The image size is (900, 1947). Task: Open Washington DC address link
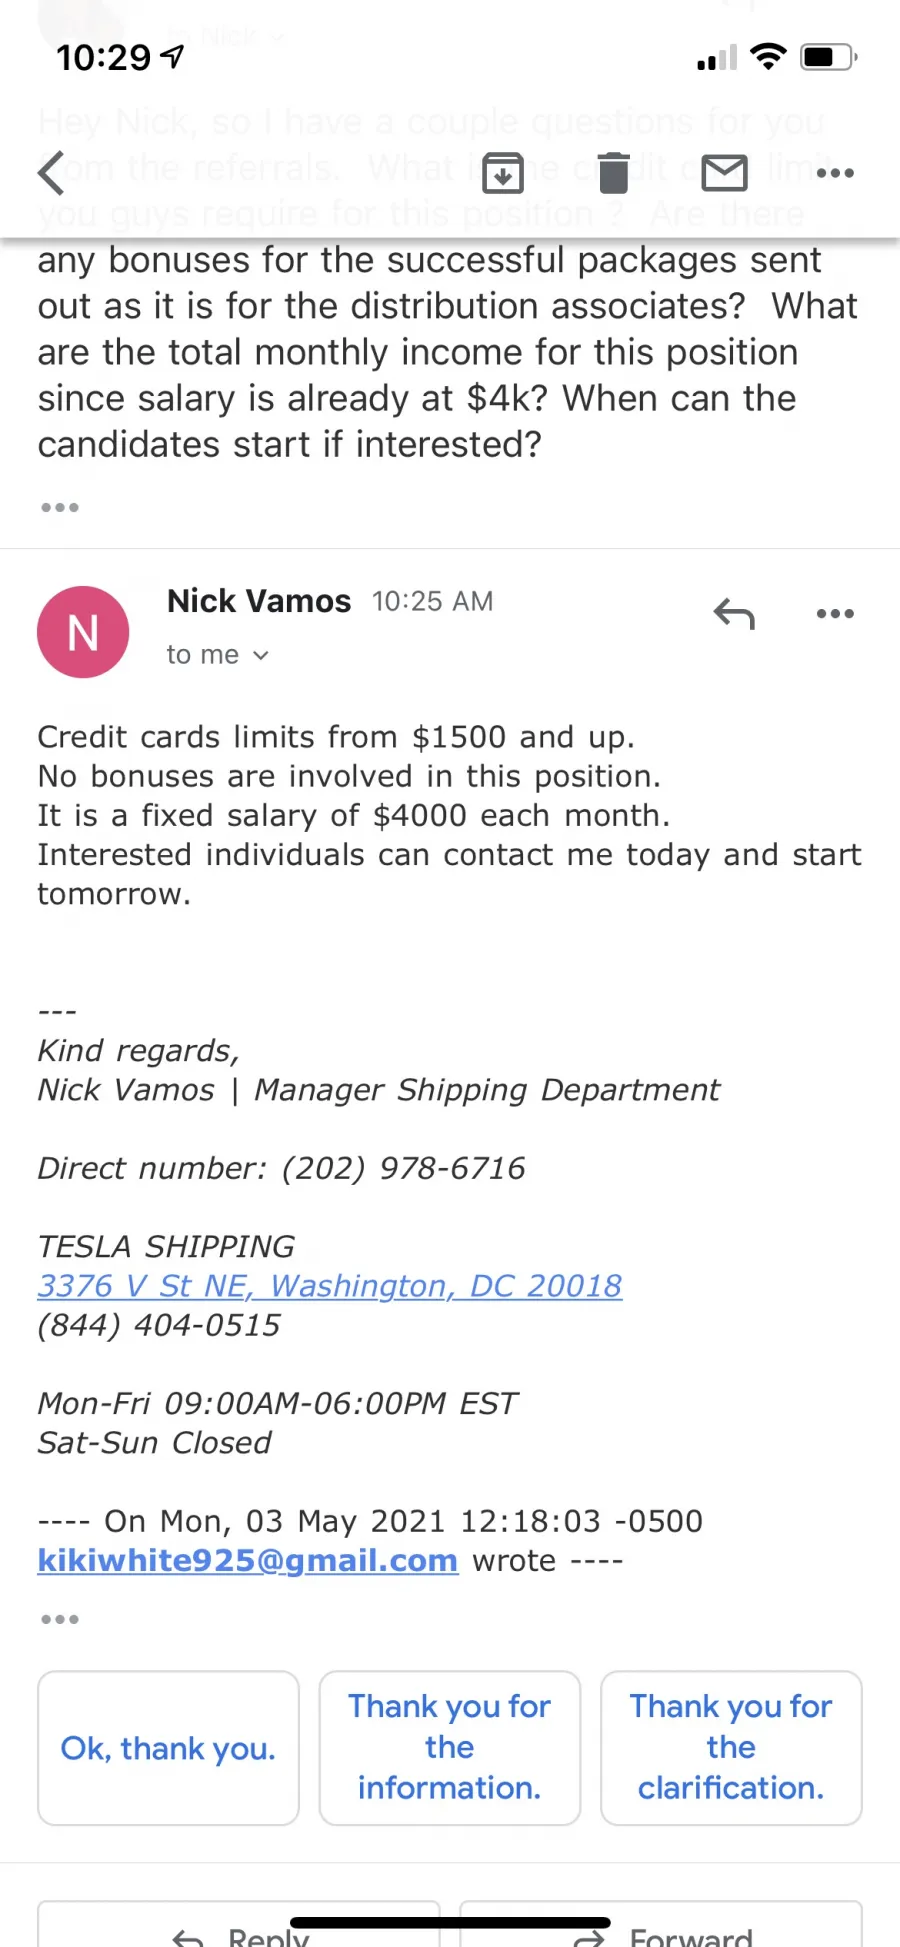tap(330, 1286)
